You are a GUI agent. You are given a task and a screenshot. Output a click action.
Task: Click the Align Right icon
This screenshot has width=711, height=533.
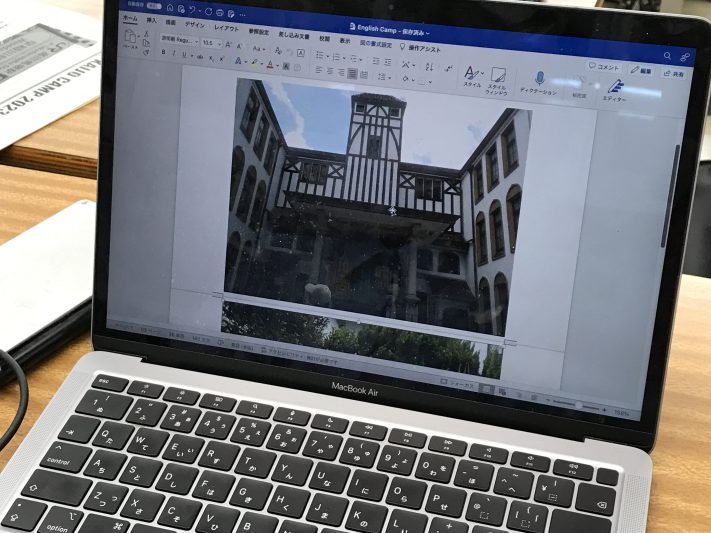(341, 72)
